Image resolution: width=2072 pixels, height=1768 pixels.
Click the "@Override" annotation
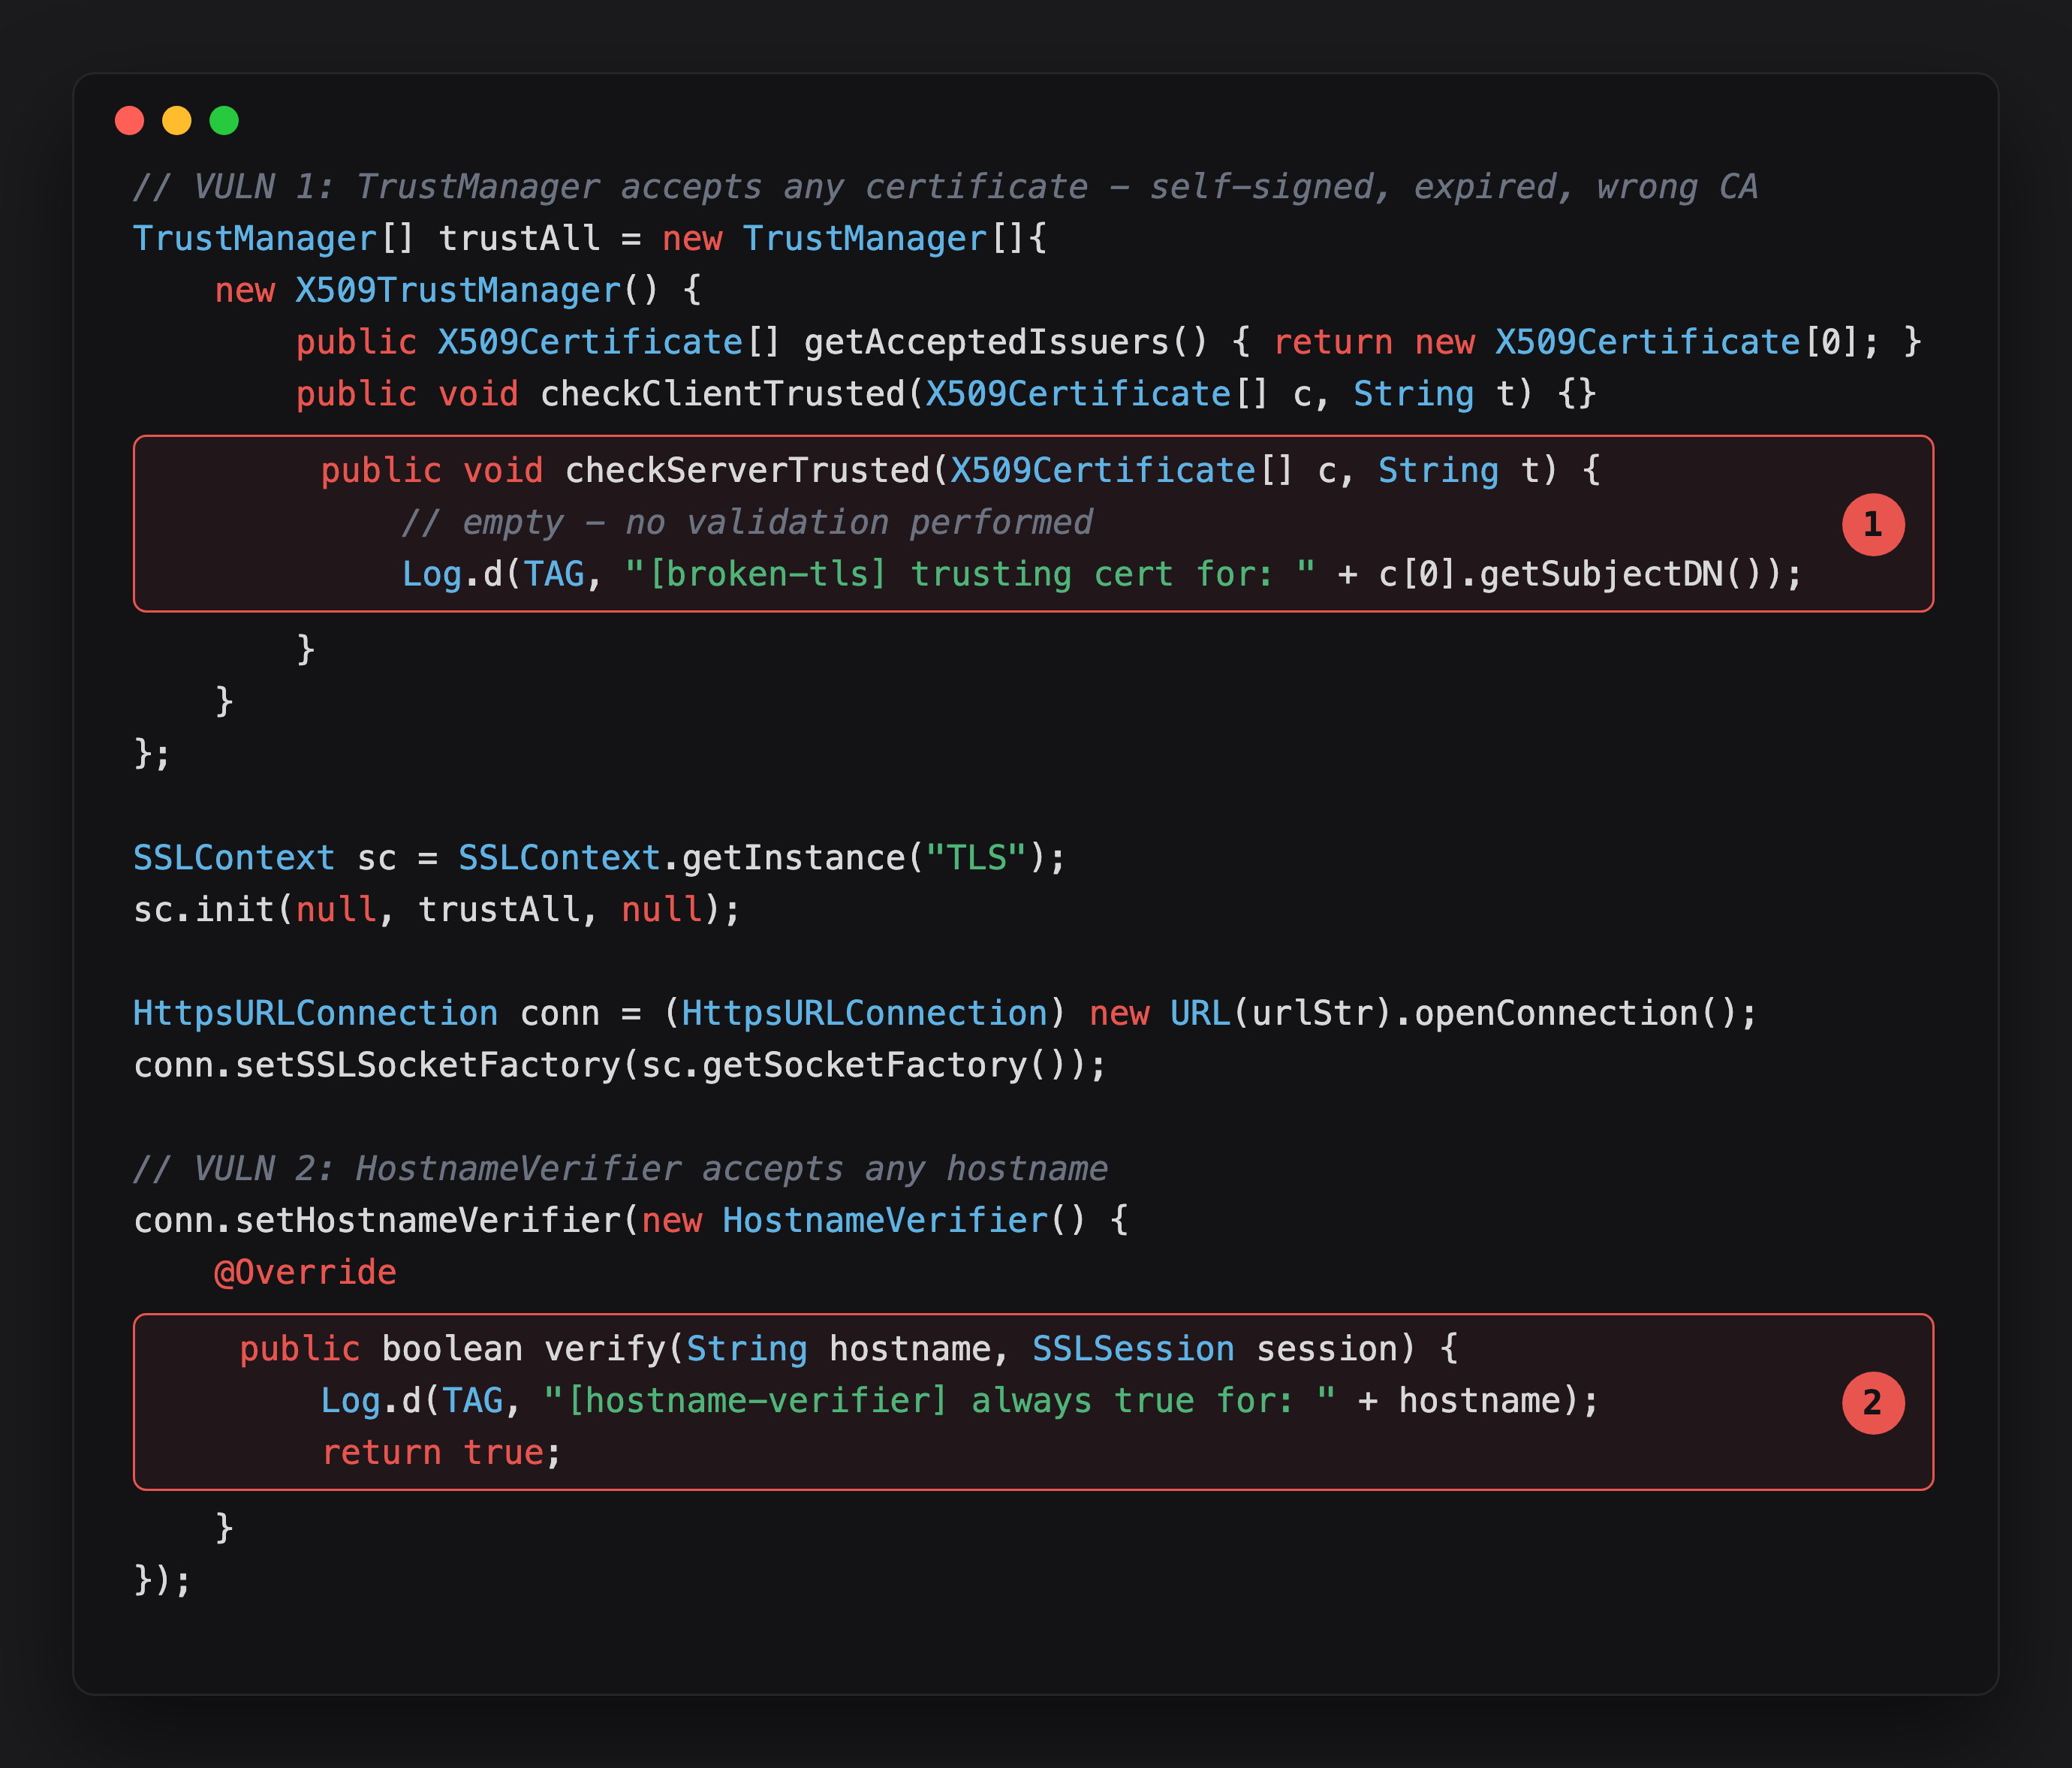(x=305, y=1272)
